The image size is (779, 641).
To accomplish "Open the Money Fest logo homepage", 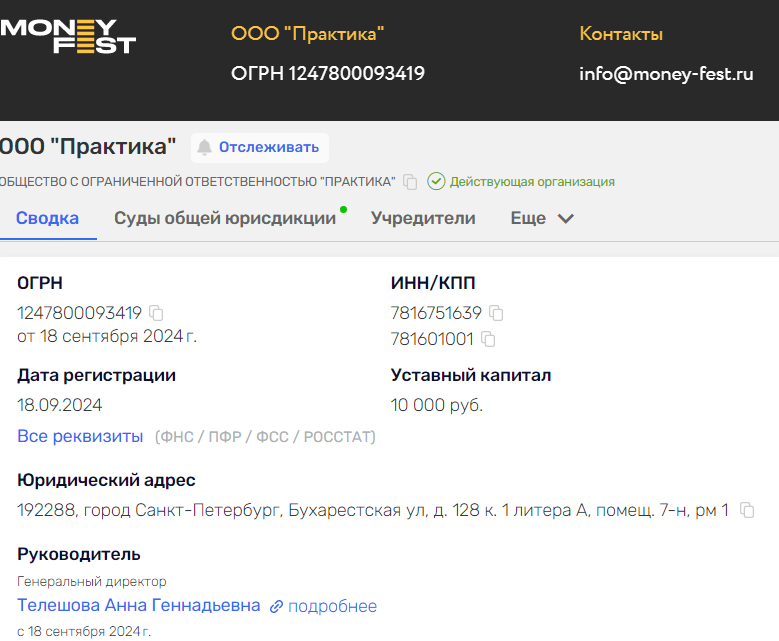I will click(x=68, y=37).
